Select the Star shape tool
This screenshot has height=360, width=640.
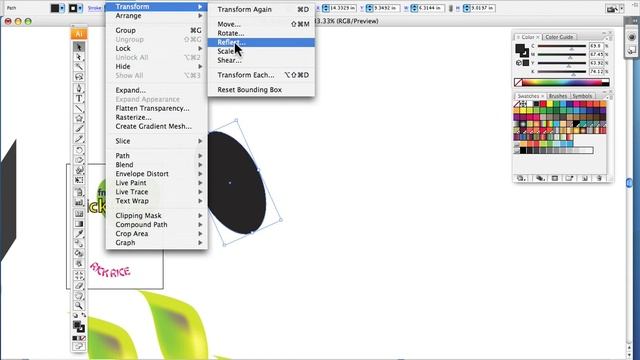point(79,119)
